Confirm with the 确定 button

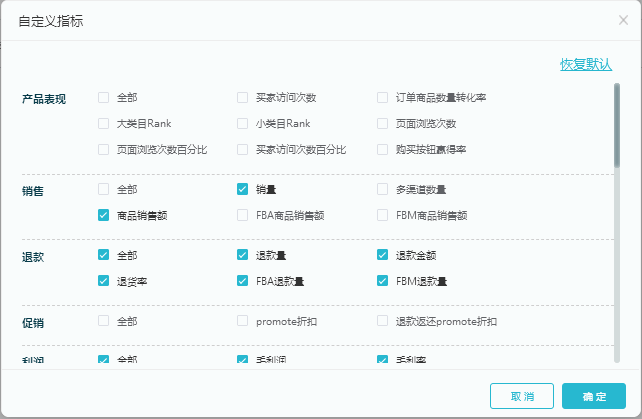click(x=594, y=396)
